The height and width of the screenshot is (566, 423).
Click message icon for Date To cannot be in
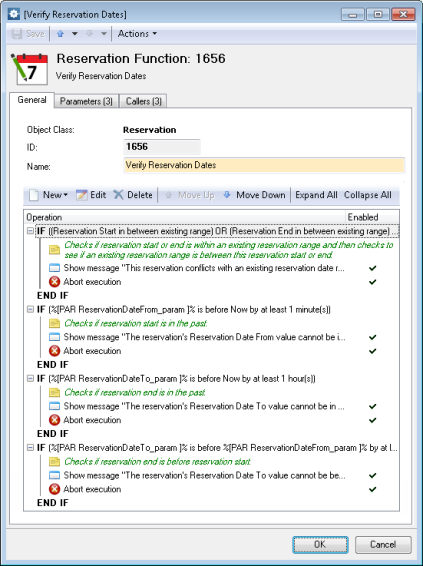(54, 406)
